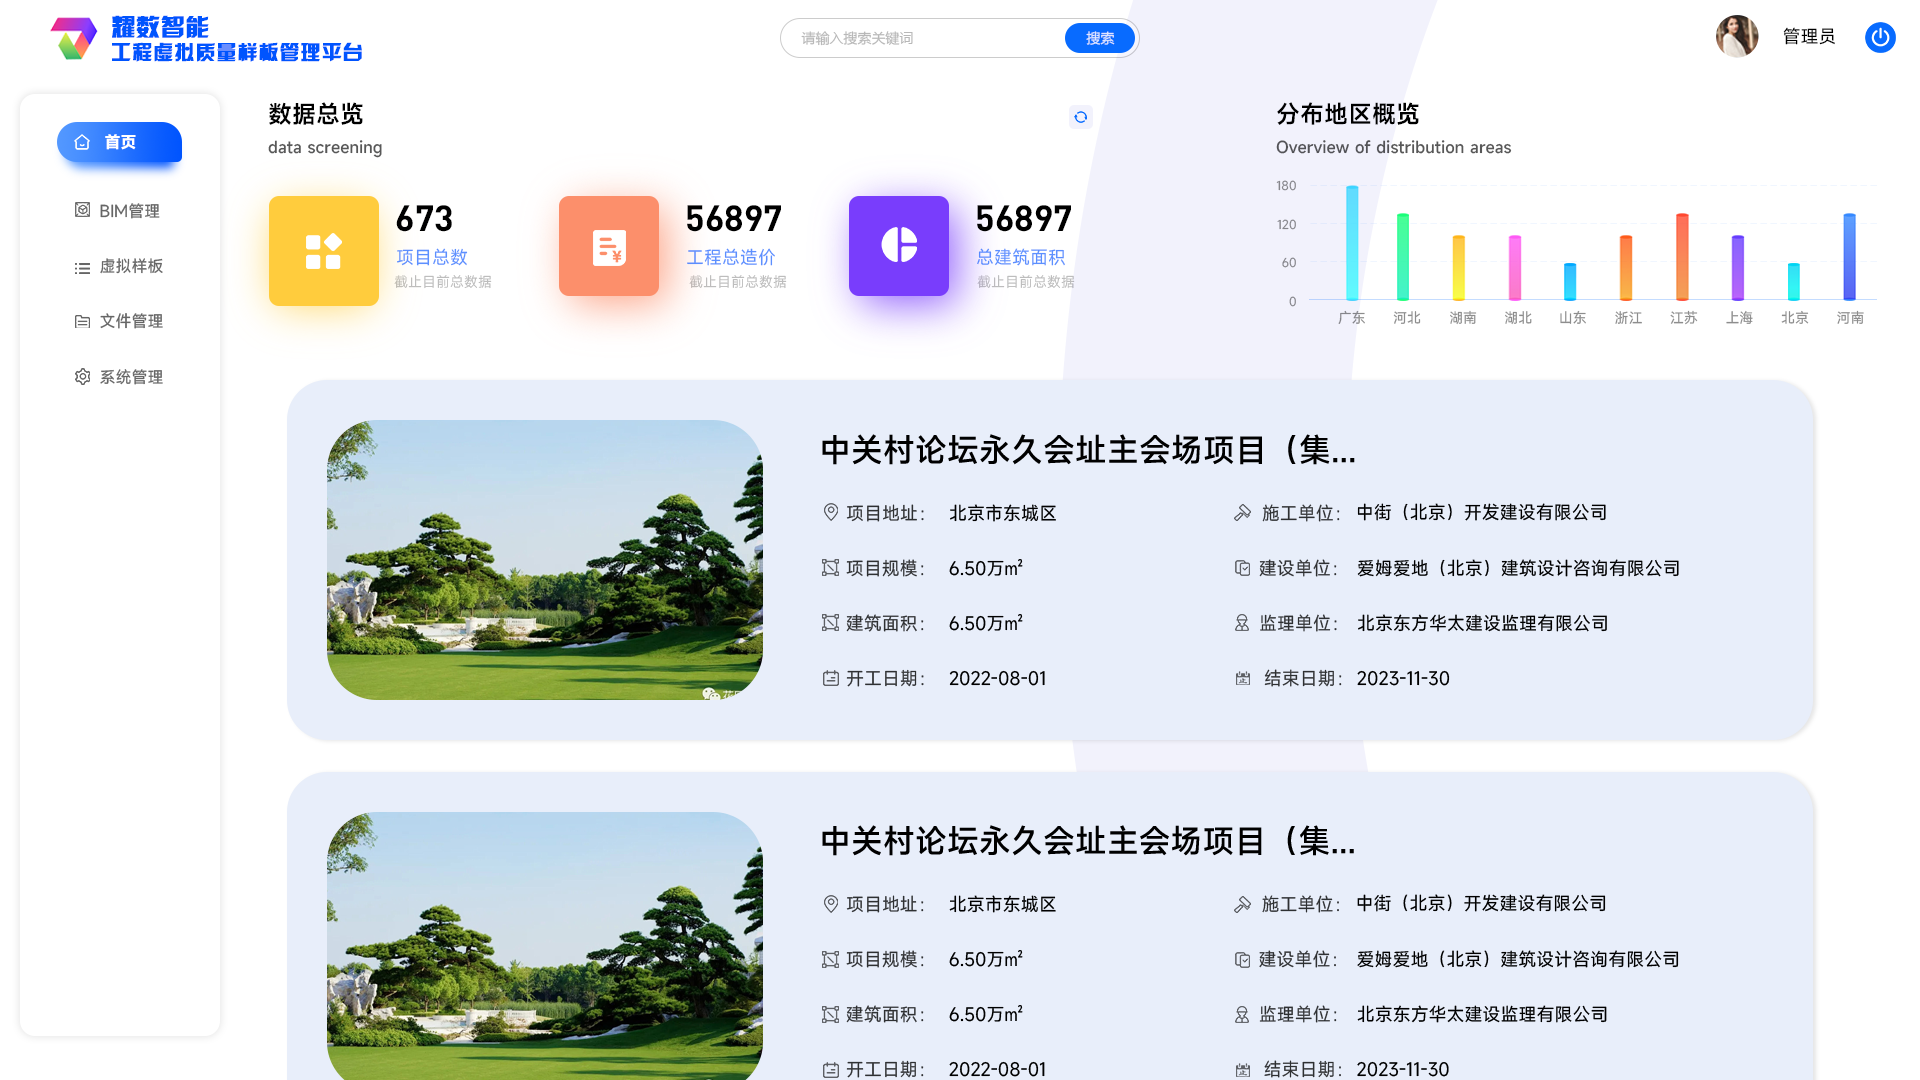Viewport: 1920px width, 1080px height.
Task: Go to 虚拟样板 sidebar section
Action: point(119,266)
